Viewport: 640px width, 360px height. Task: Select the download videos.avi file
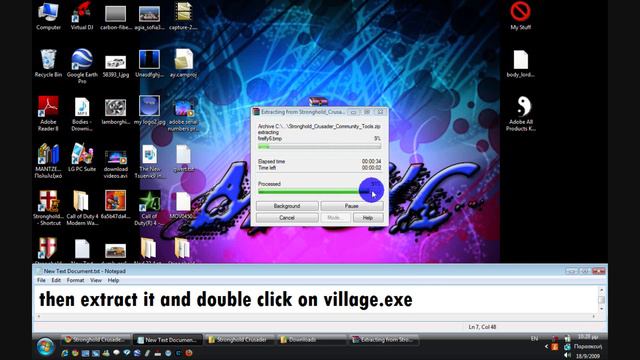click(116, 164)
